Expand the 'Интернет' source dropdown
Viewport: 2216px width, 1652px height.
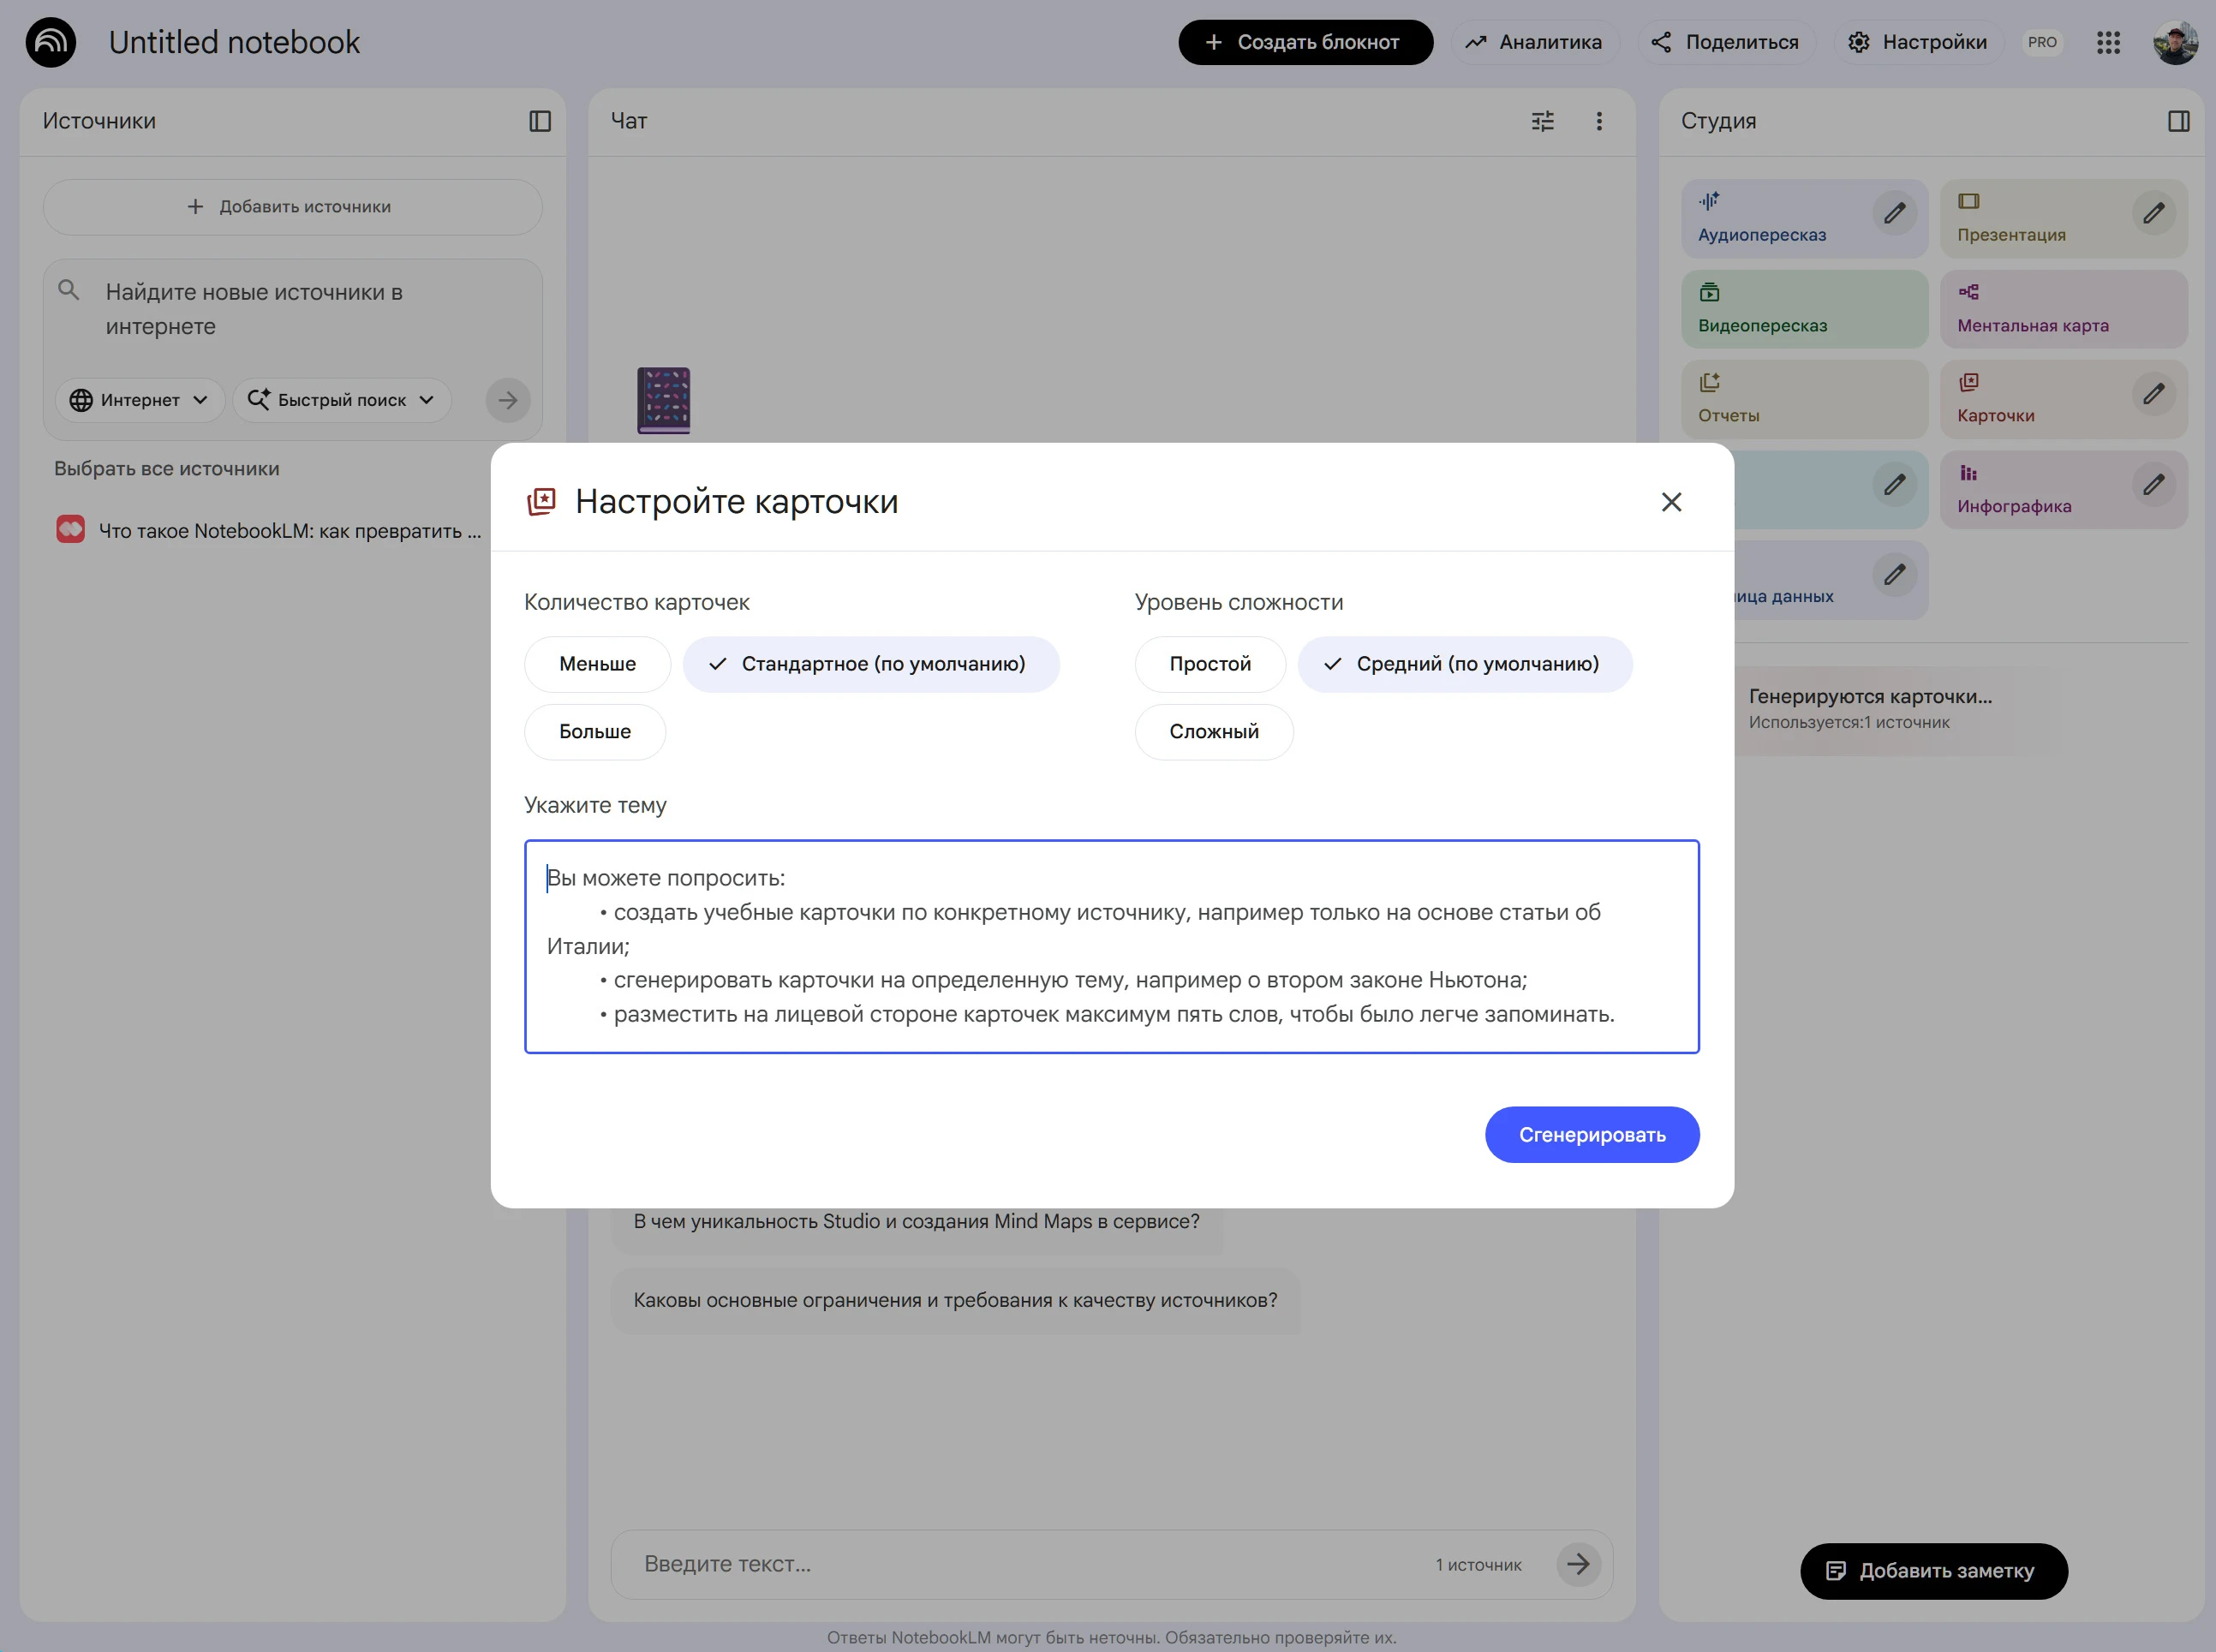pyautogui.click(x=139, y=400)
